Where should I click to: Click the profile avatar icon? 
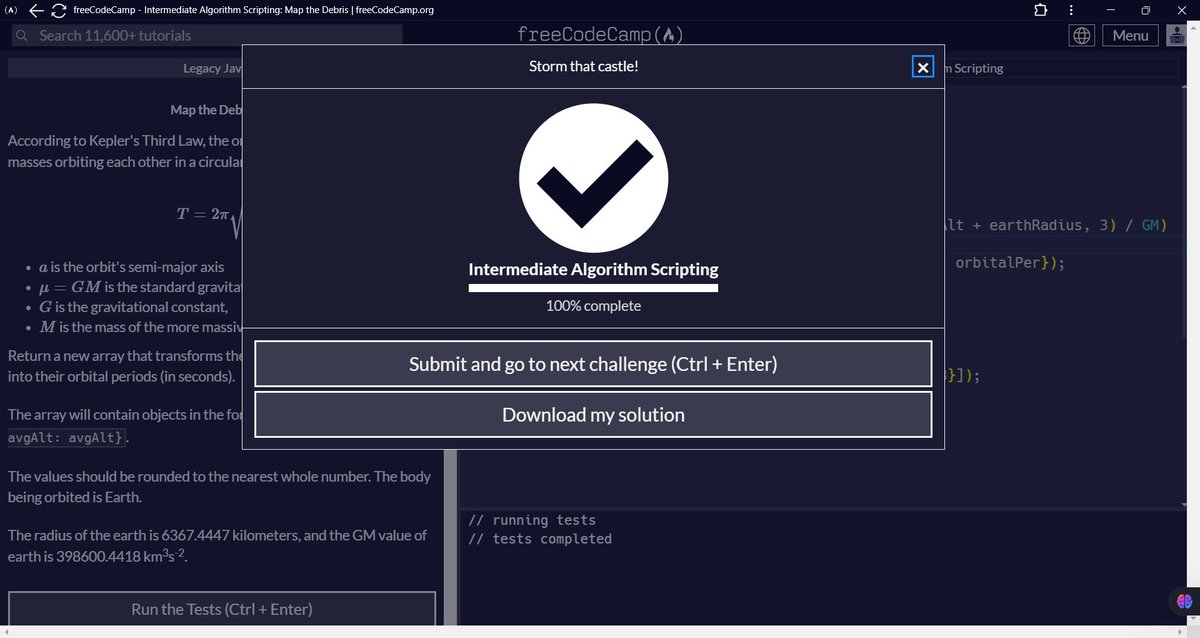pos(1177,35)
